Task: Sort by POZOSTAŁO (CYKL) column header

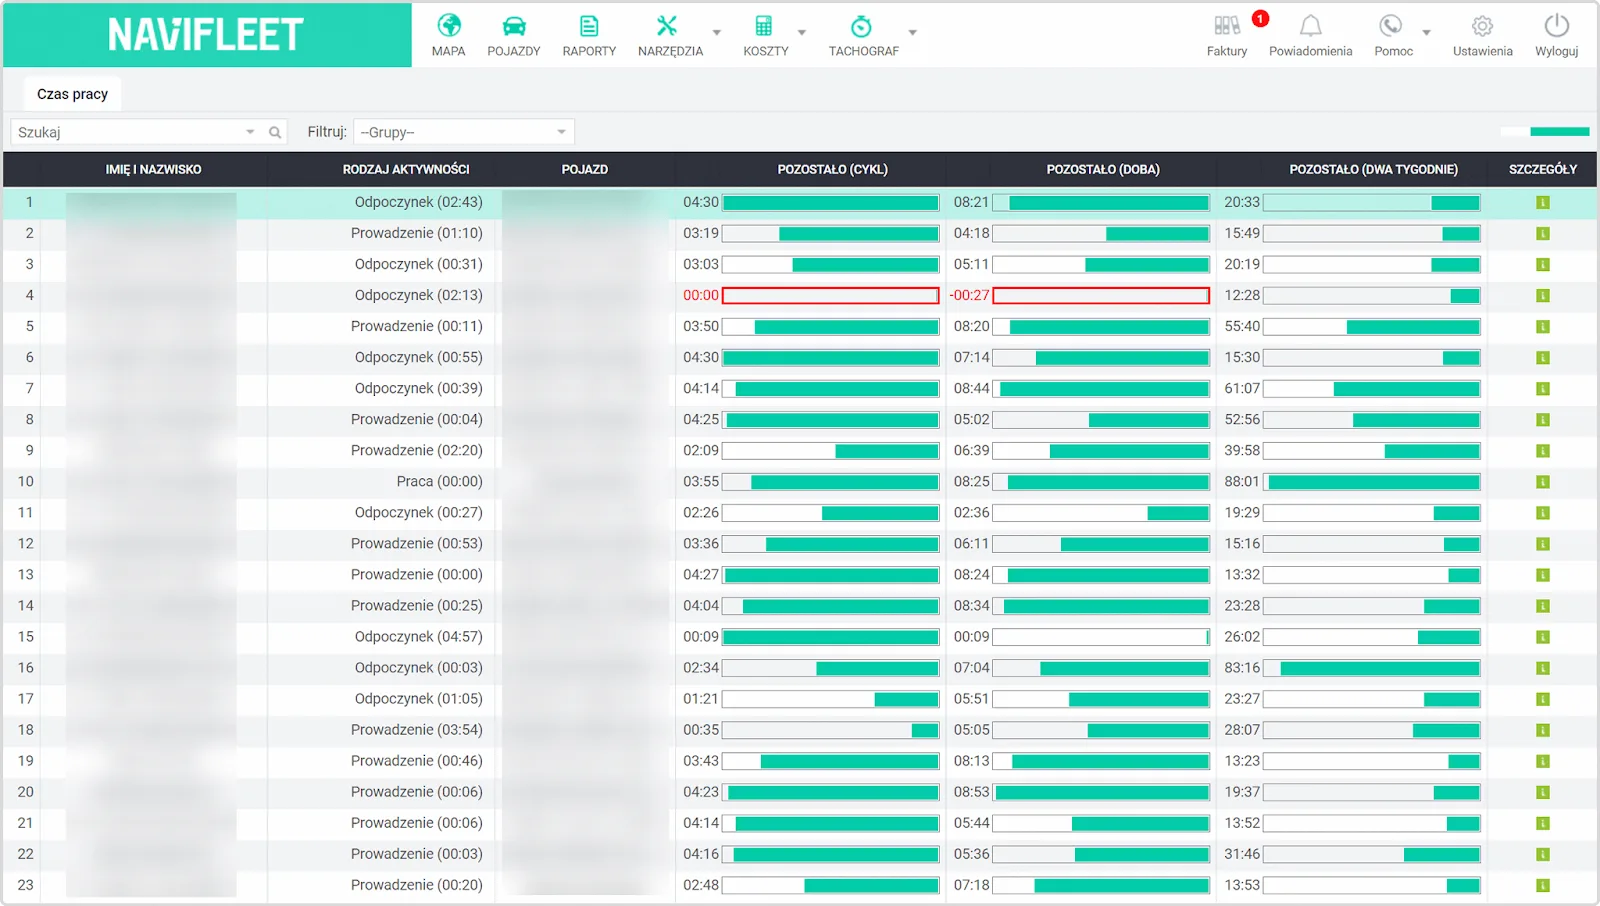Action: tap(832, 169)
